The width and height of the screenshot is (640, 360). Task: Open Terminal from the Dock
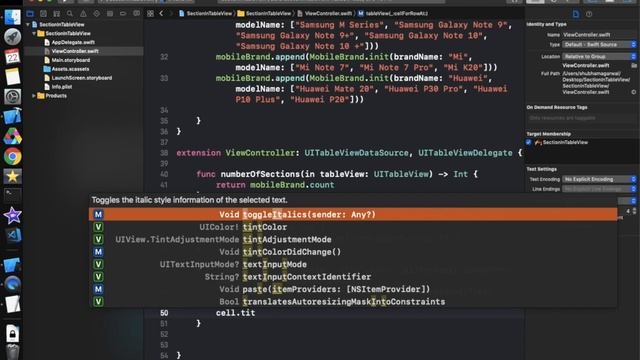(12, 196)
